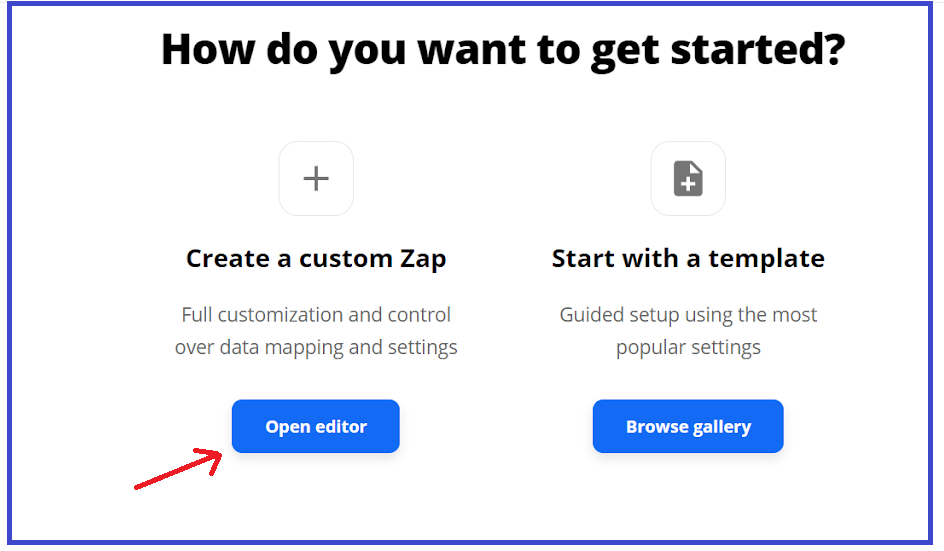Click the word 'Create' in left heading
The height and width of the screenshot is (551, 944).
[x=228, y=259]
